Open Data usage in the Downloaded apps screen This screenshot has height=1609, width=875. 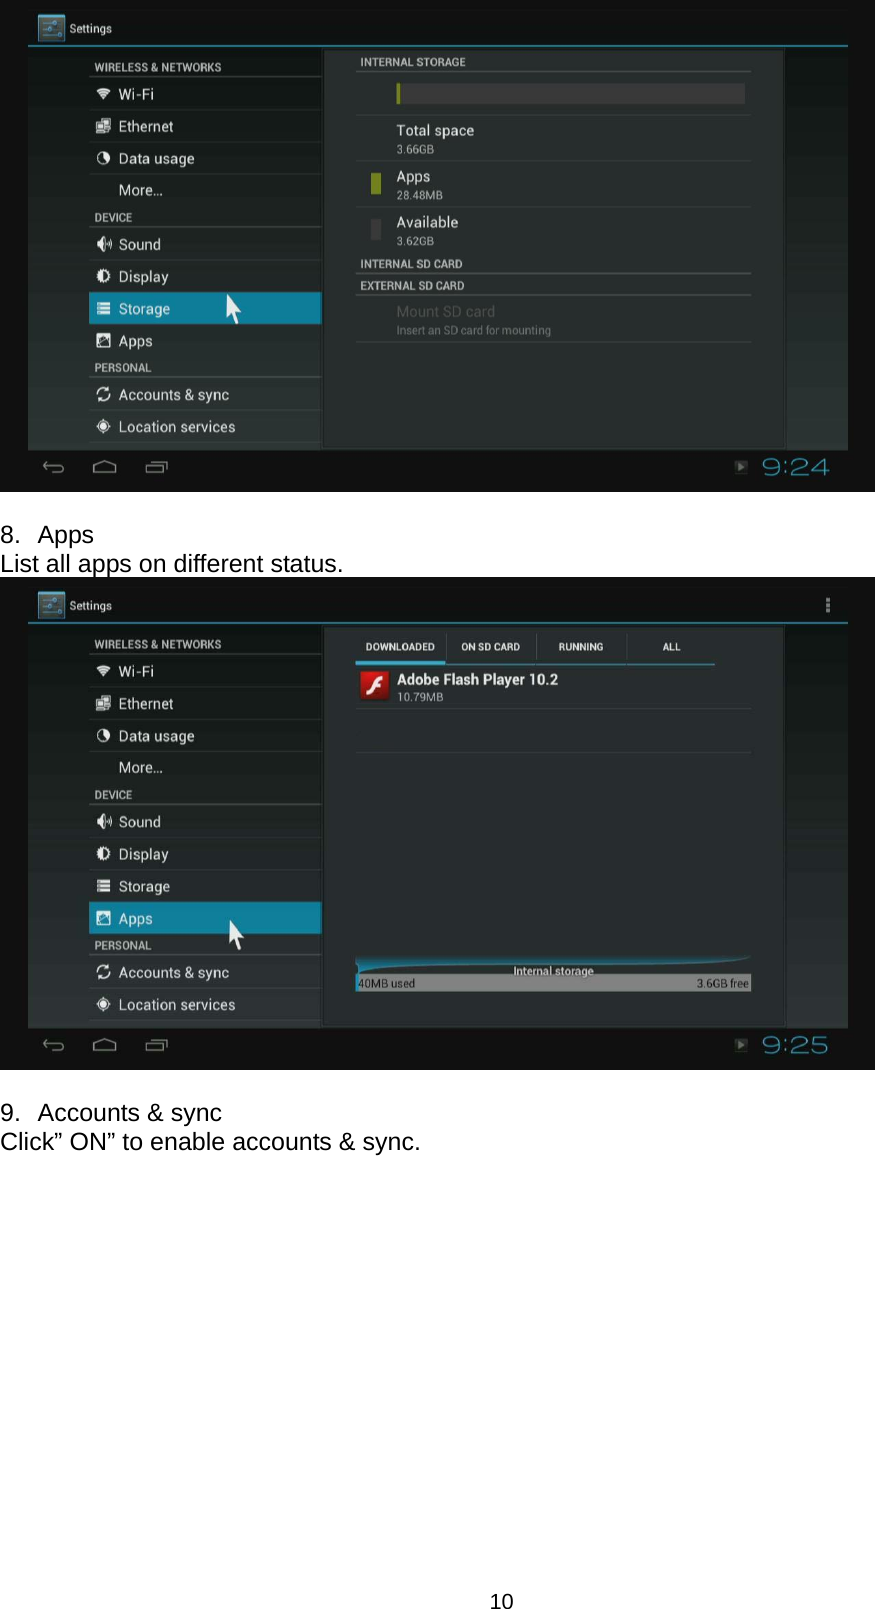(205, 736)
